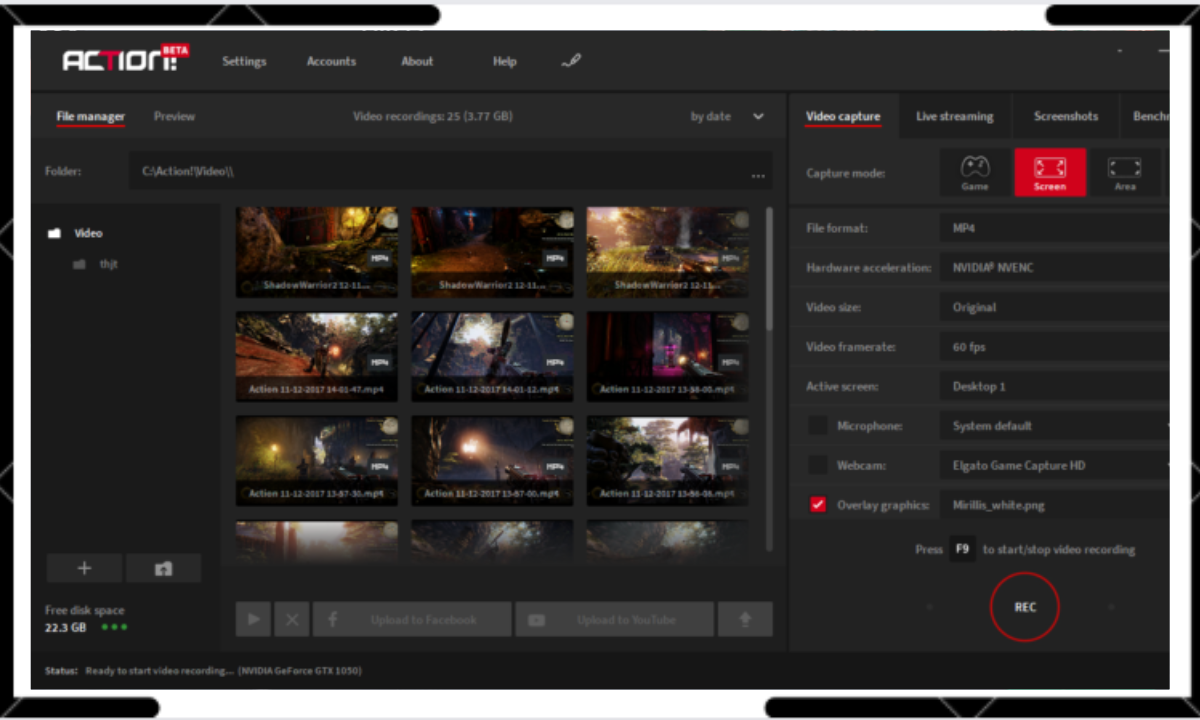Open the Active screen Desktop 1 dropdown

[x=1054, y=386]
